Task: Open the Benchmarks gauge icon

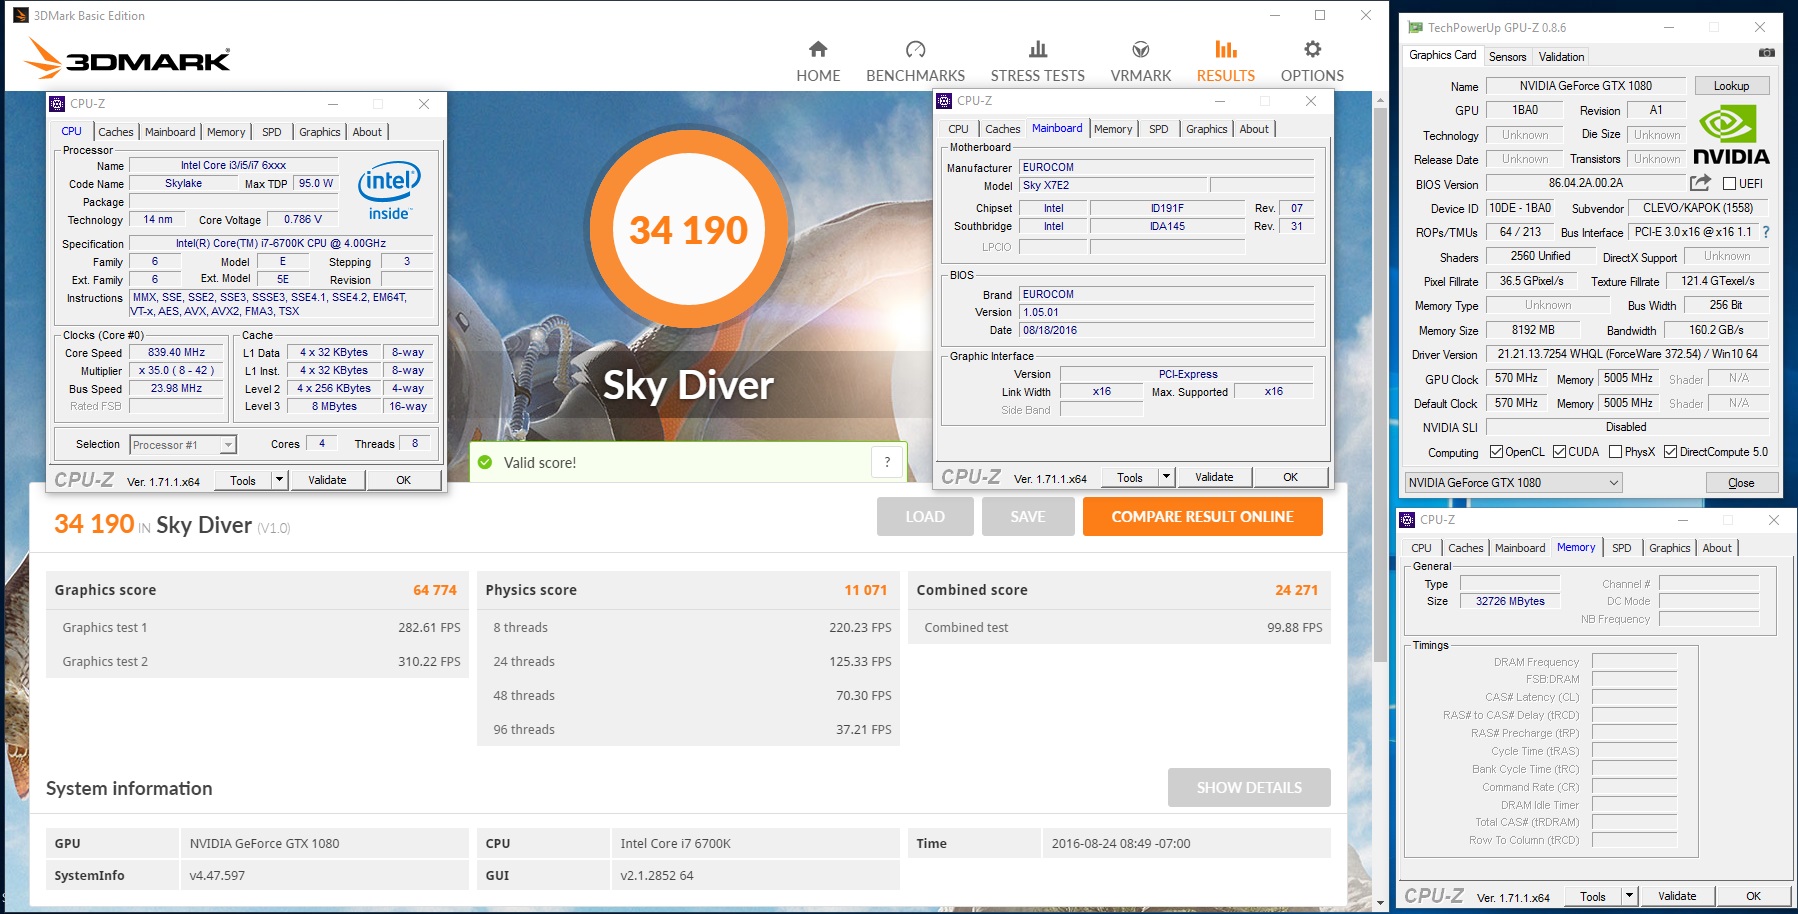Action: 915,50
